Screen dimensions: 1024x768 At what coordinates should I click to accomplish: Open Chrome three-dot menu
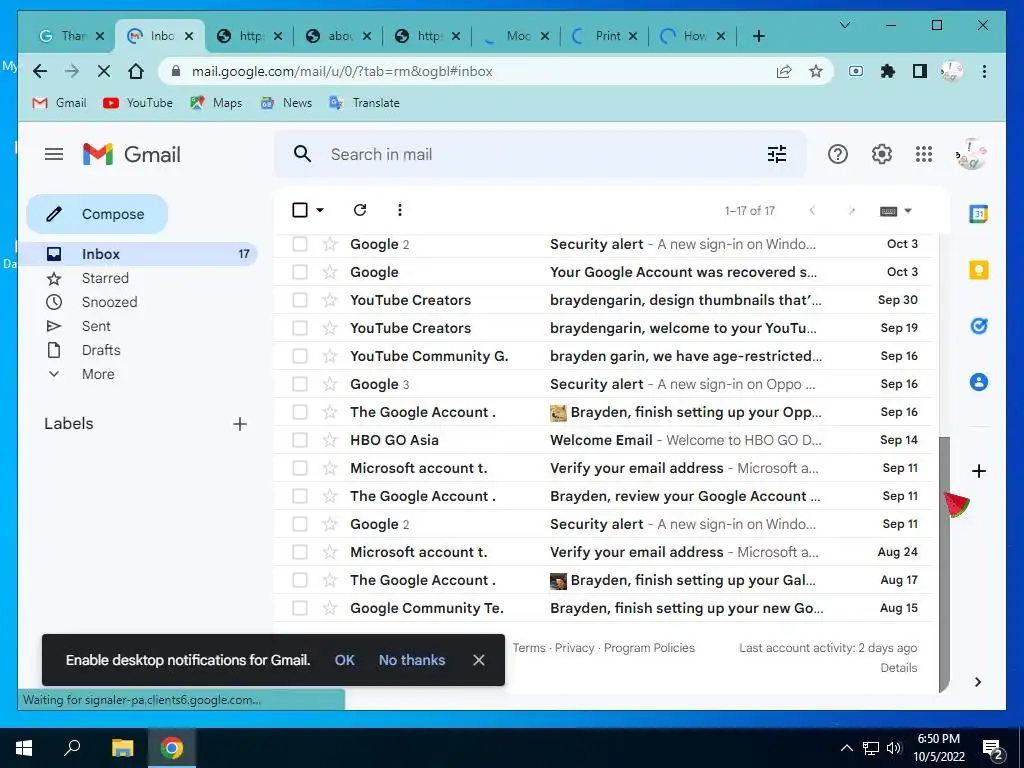[x=984, y=71]
